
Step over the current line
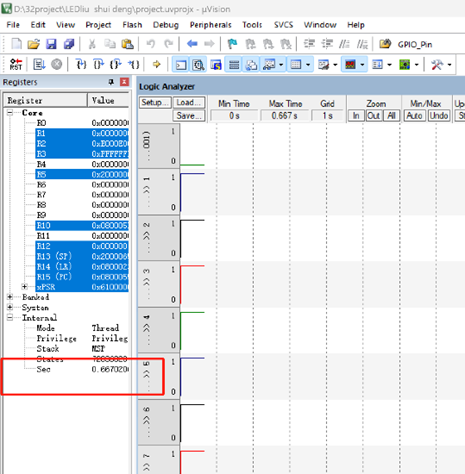(x=98, y=64)
